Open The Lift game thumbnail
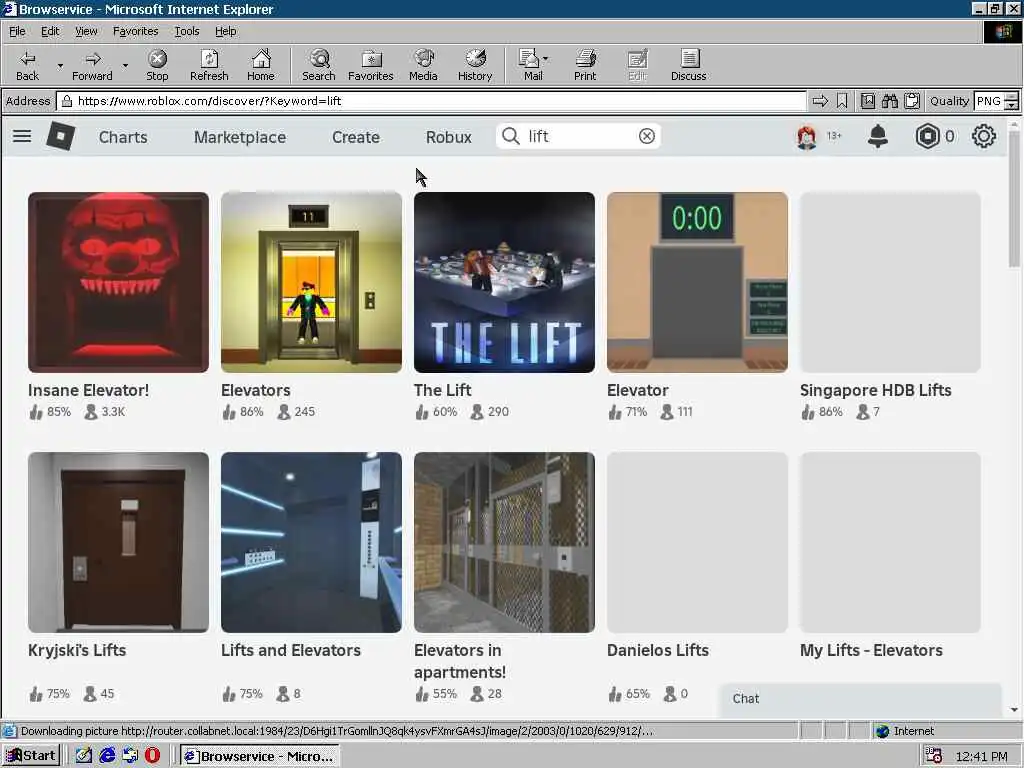This screenshot has height=768, width=1024. (504, 282)
